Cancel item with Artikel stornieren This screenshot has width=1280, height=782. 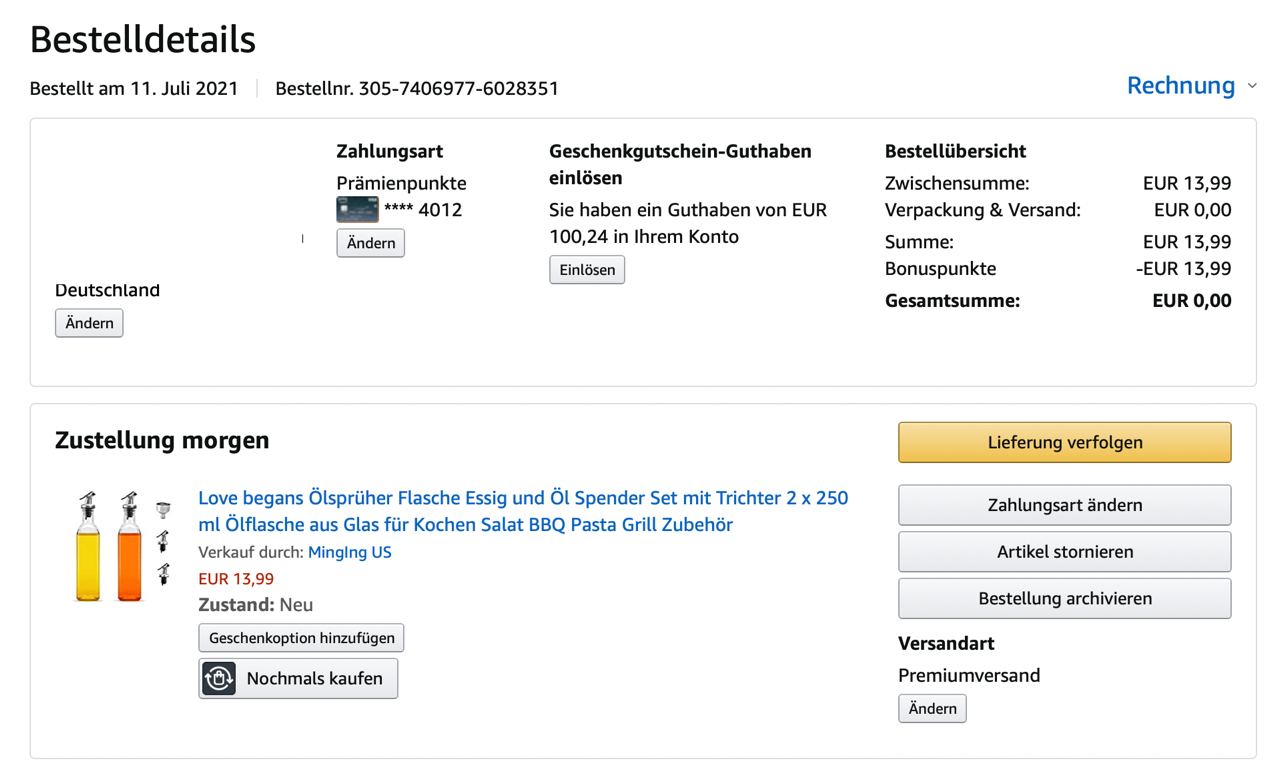click(1064, 552)
